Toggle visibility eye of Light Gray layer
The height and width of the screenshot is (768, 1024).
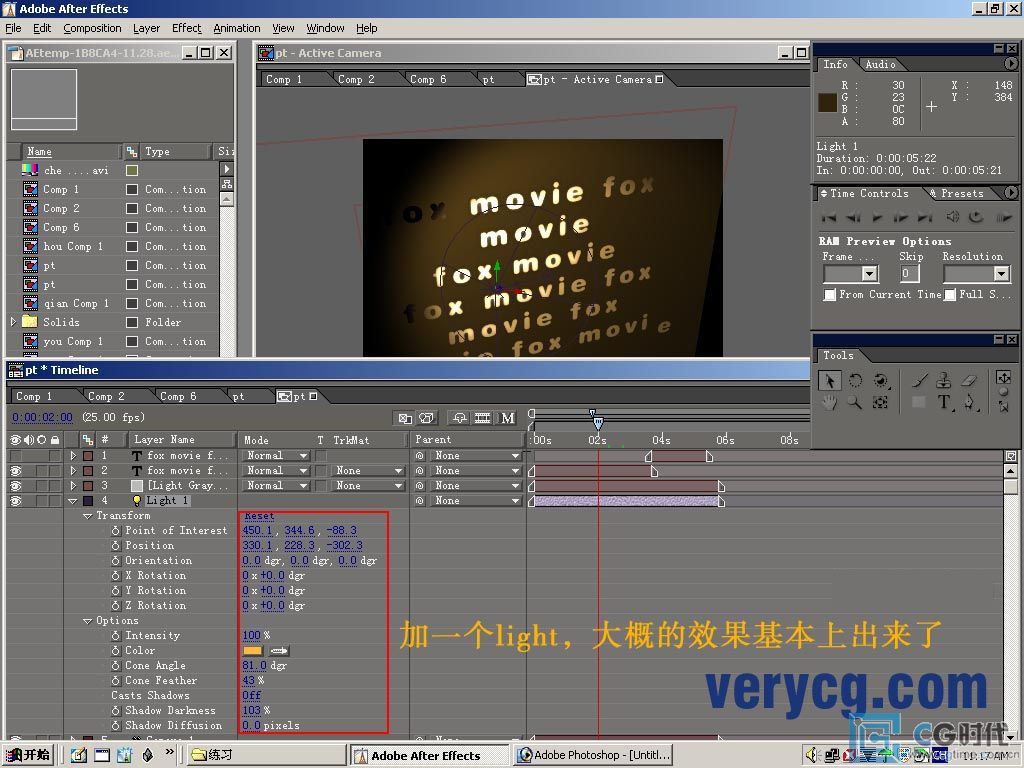click(x=16, y=485)
